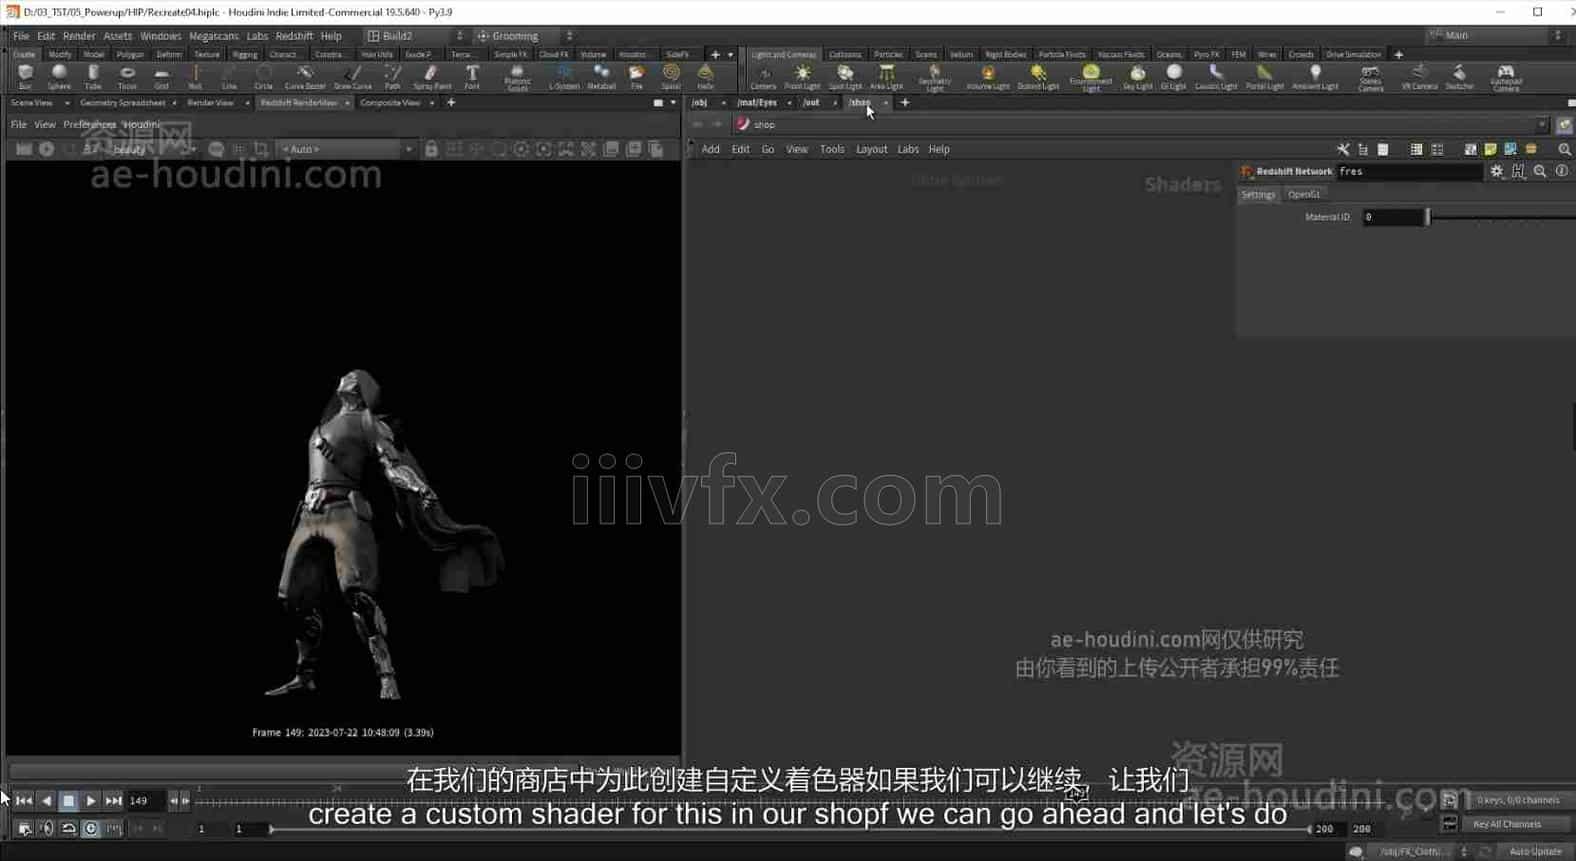The width and height of the screenshot is (1576, 861).
Task: Switch to the /out network tab
Action: pos(811,102)
